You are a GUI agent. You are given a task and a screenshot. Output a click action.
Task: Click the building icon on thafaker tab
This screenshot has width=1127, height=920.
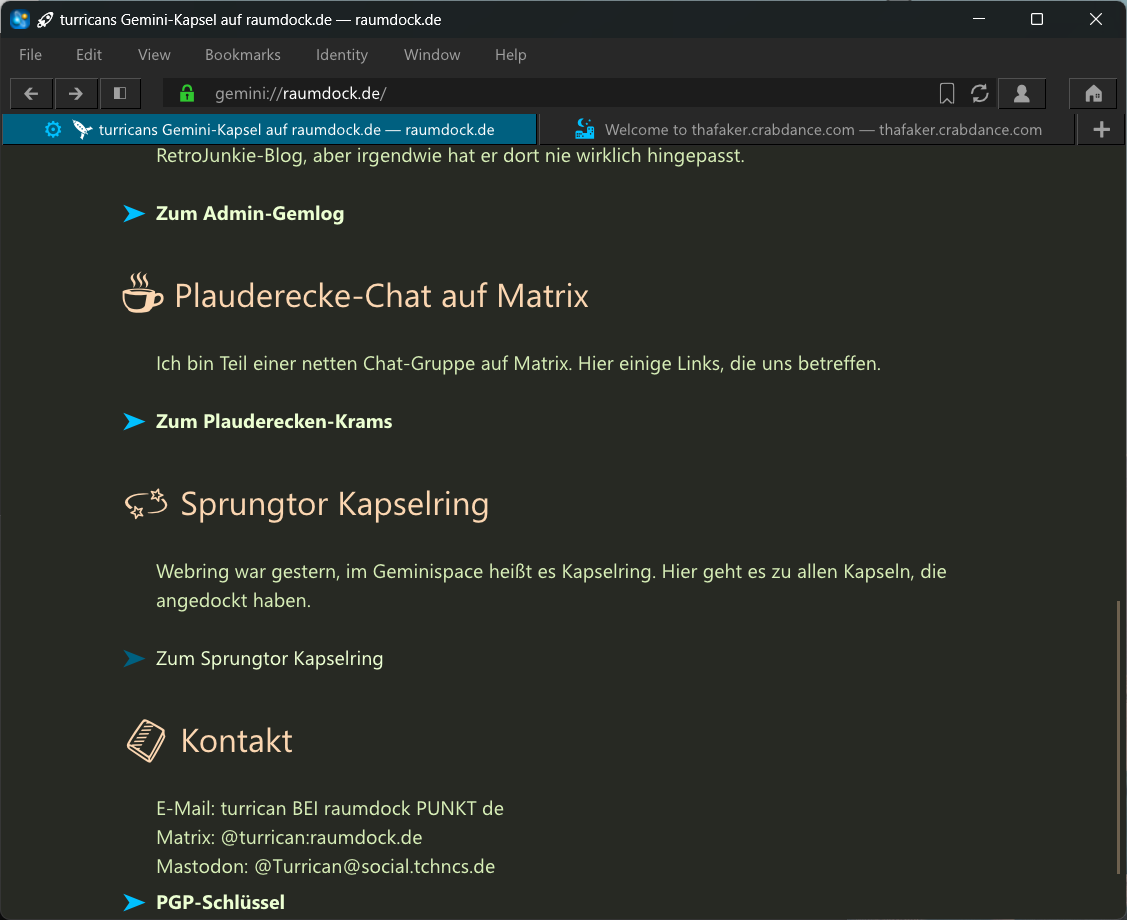coord(584,129)
